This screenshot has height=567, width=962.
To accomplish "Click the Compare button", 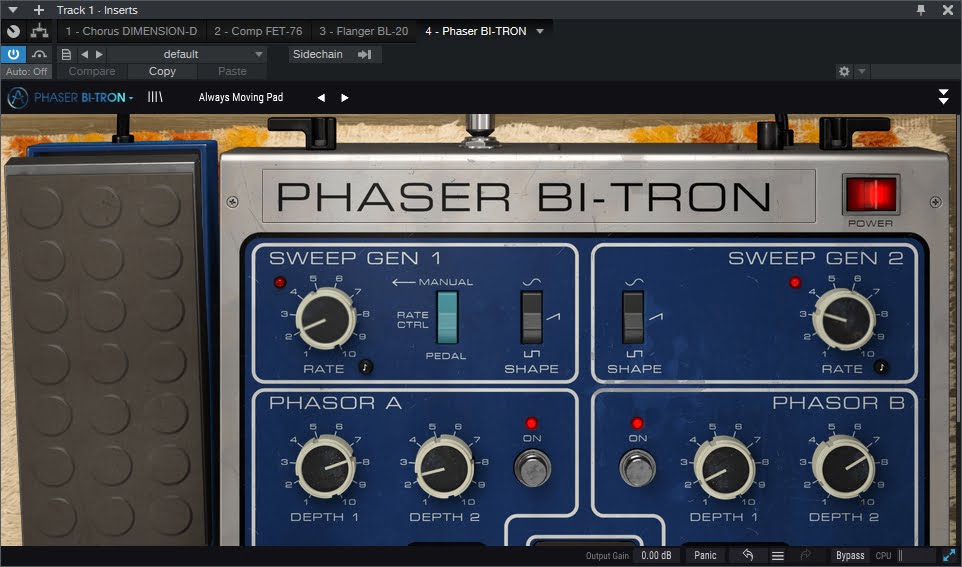I will 92,71.
